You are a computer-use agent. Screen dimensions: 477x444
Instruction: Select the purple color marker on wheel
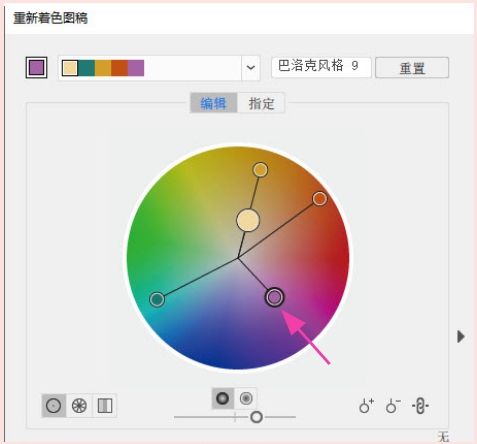274,297
